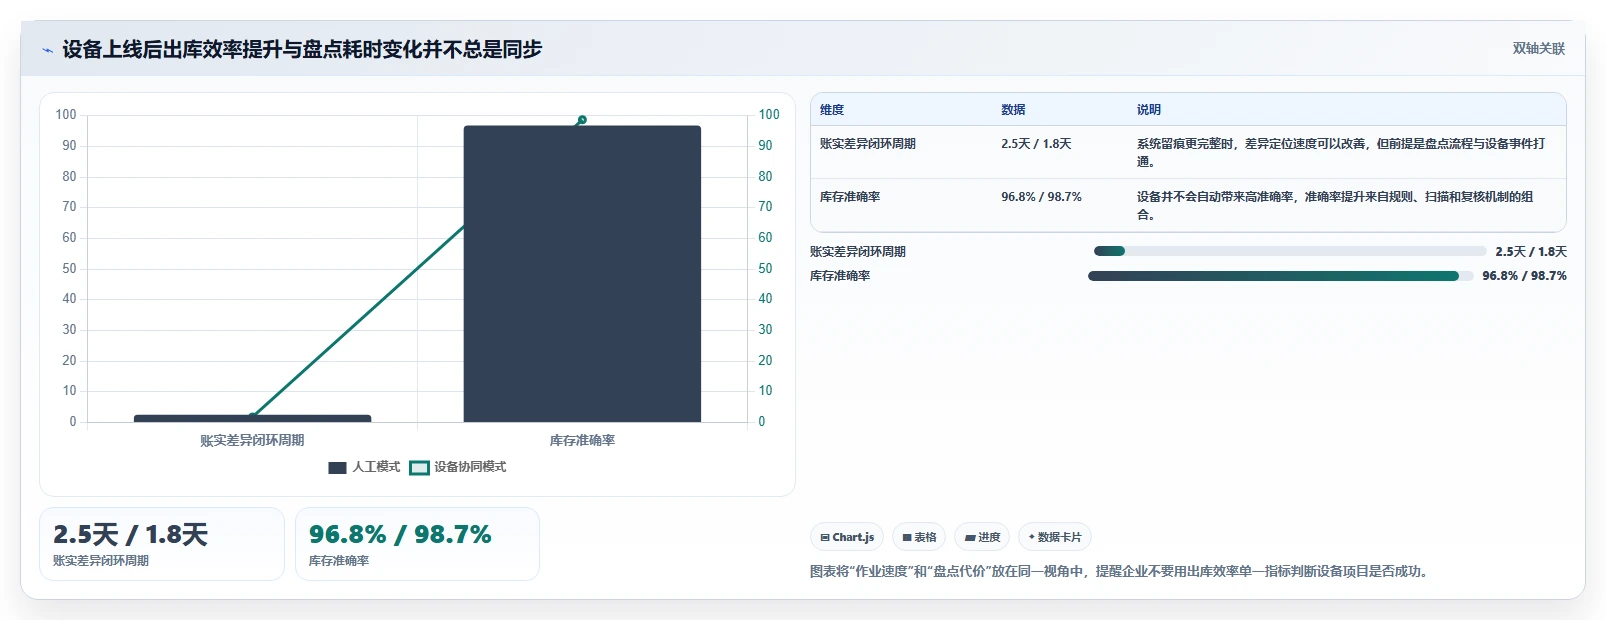Click x-axis label 库存准确率

pos(582,440)
